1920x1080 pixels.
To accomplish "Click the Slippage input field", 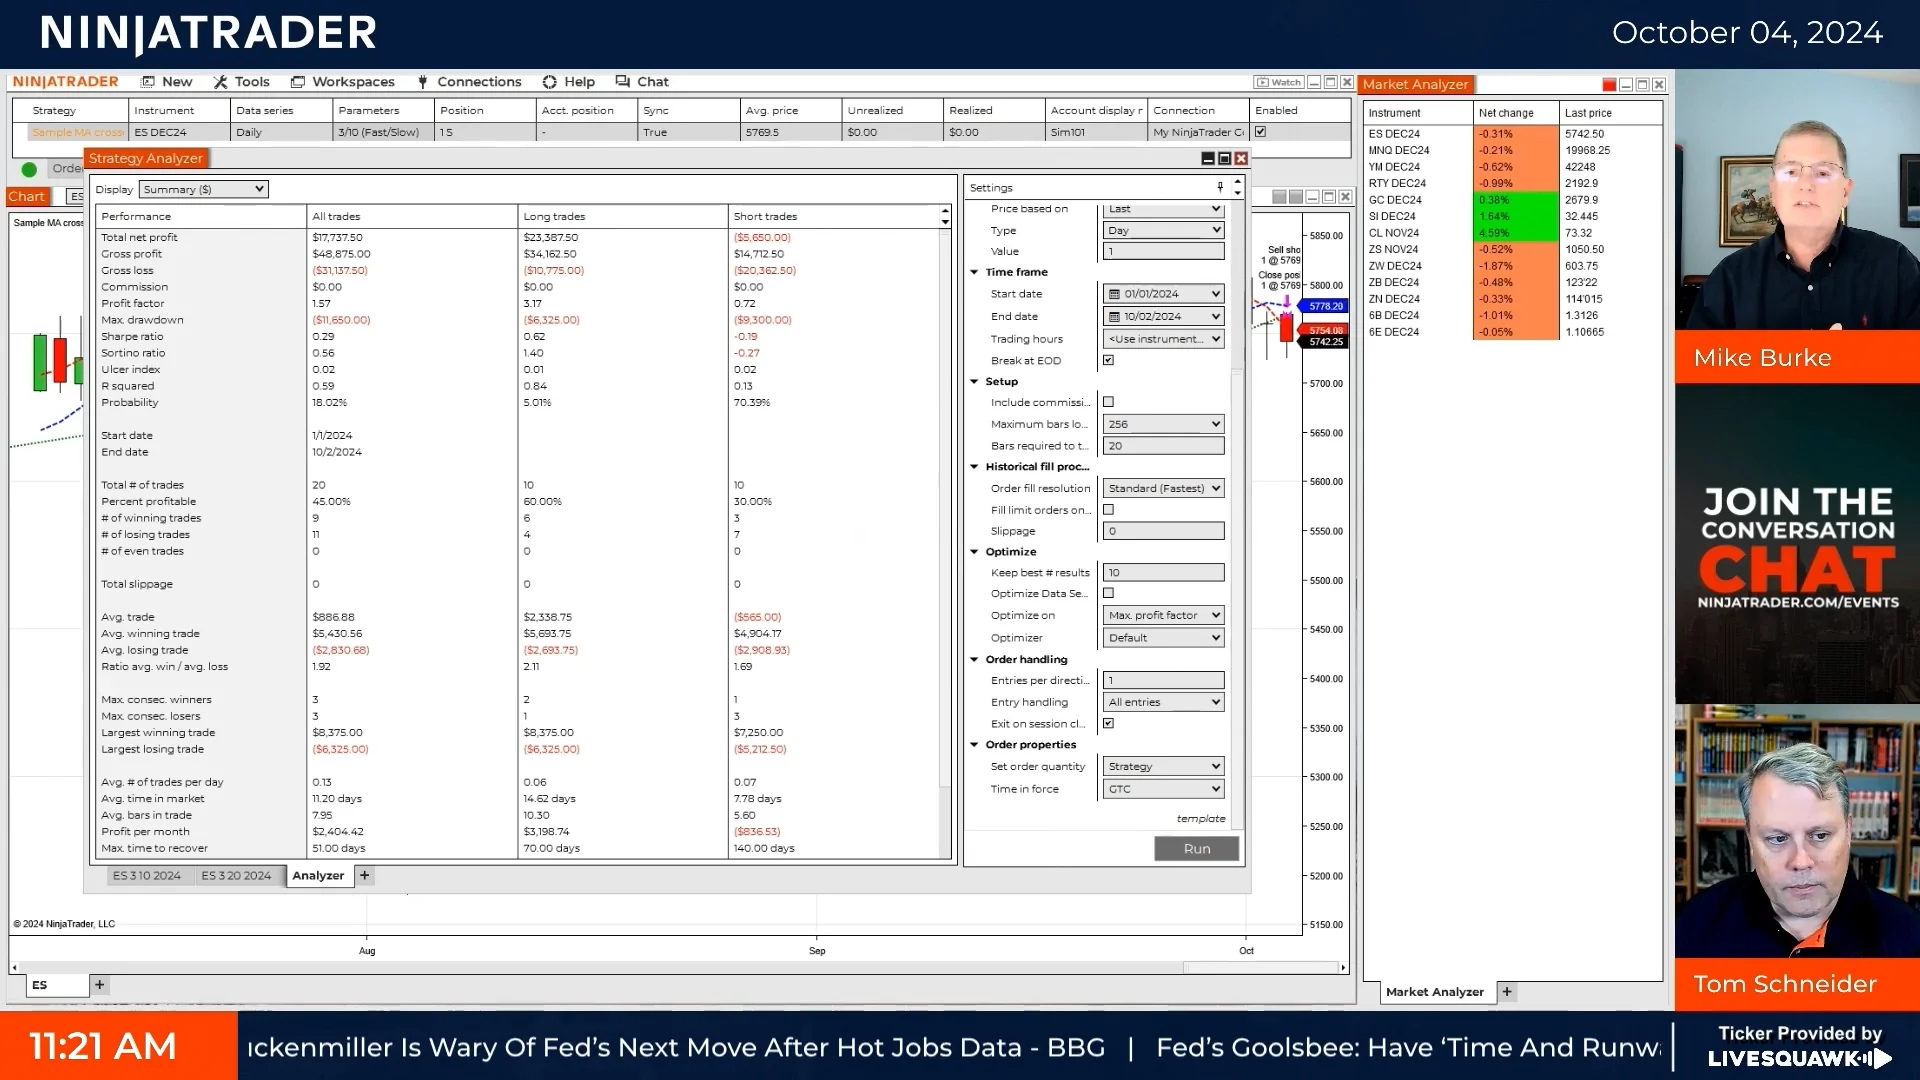I will [1164, 531].
